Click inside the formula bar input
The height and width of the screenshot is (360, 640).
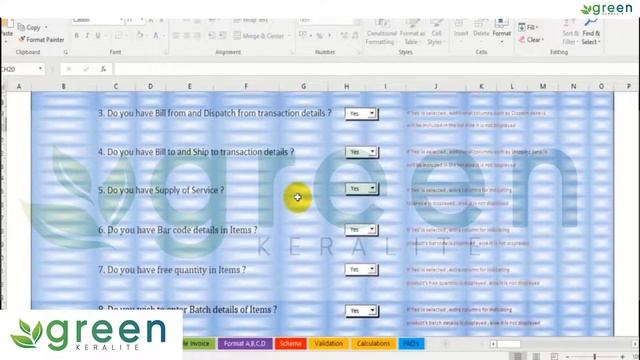tap(376, 69)
